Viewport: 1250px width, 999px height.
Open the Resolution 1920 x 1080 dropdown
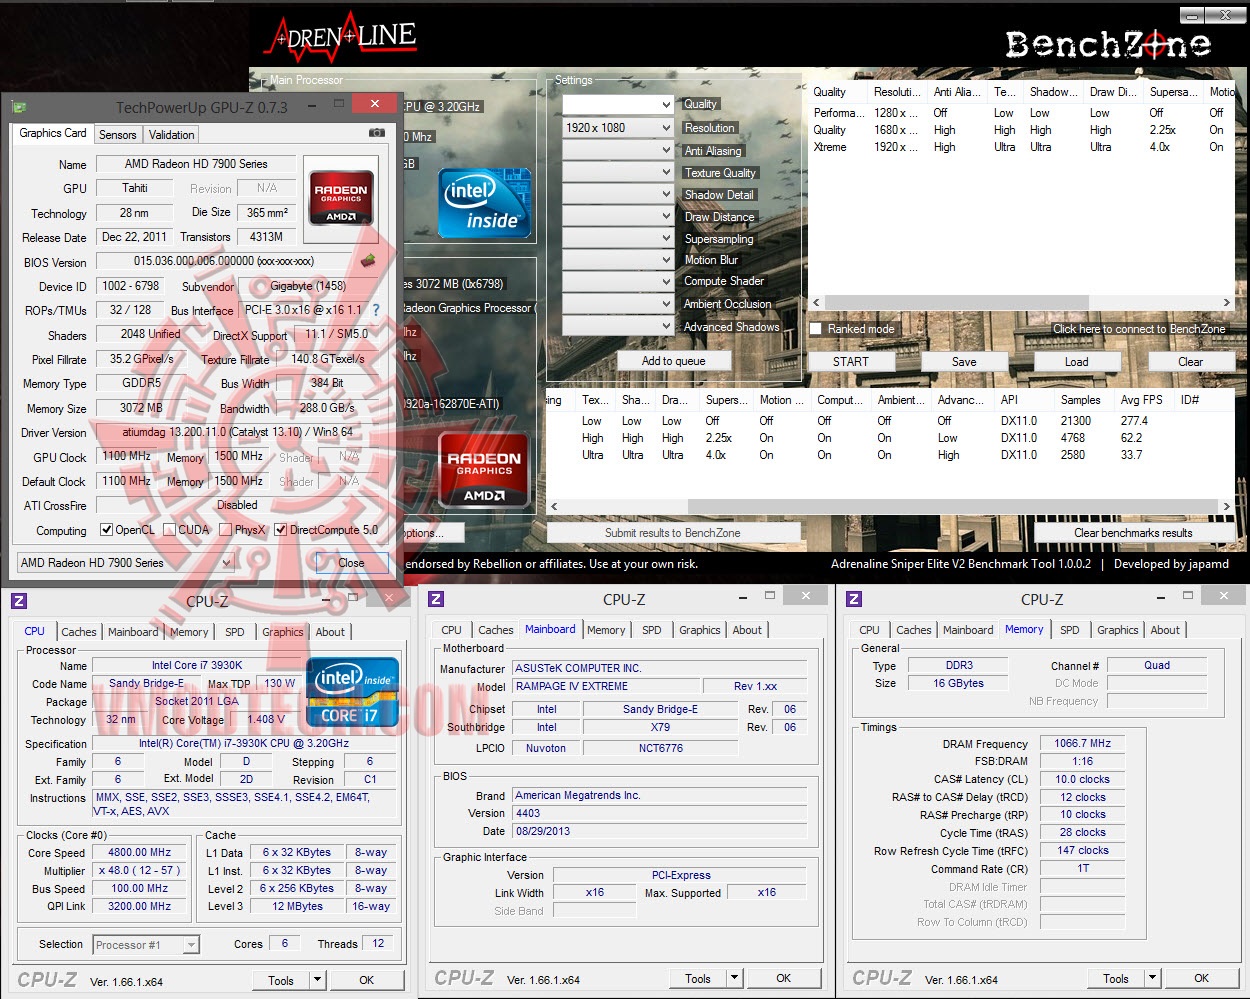pyautogui.click(x=617, y=128)
